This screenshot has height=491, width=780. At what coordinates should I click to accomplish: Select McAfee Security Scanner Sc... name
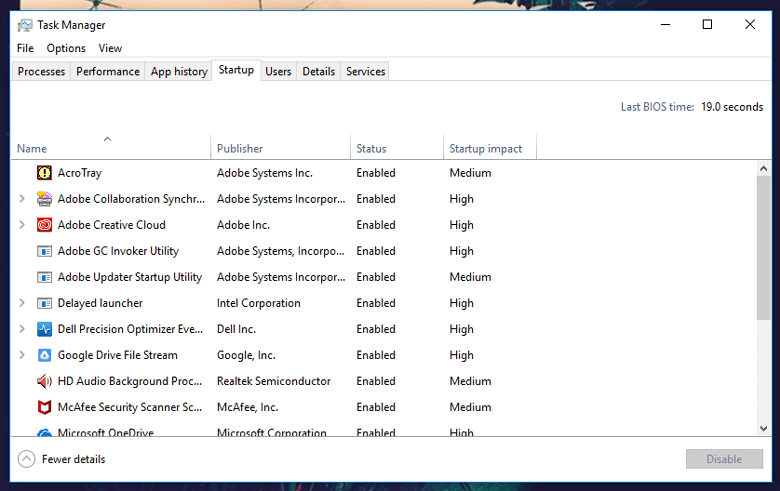pos(130,407)
